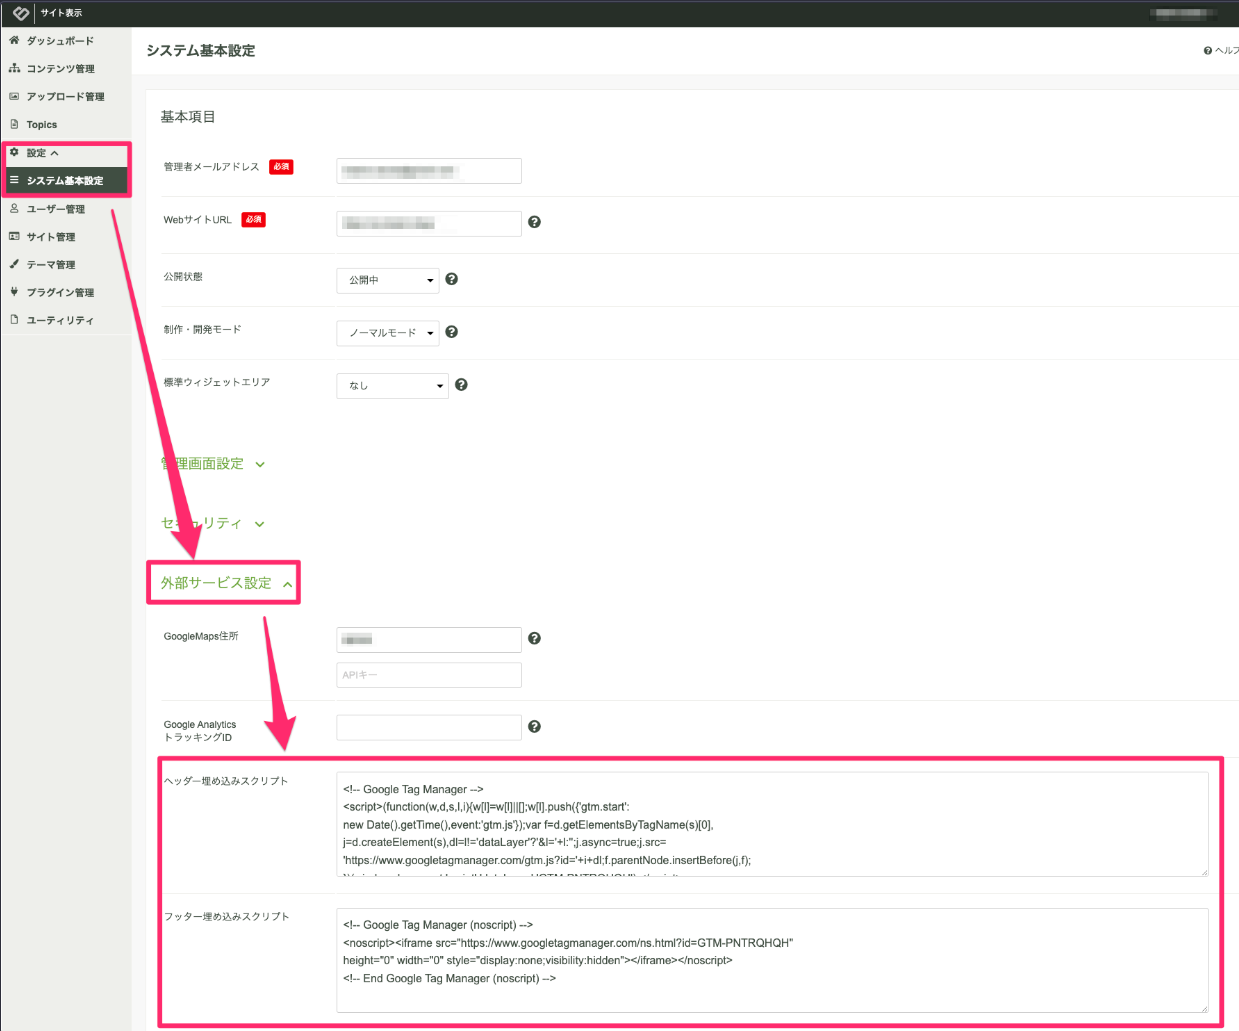
Task: Click the ヘッダー埋め込みスクリプト label
Action: click(226, 781)
